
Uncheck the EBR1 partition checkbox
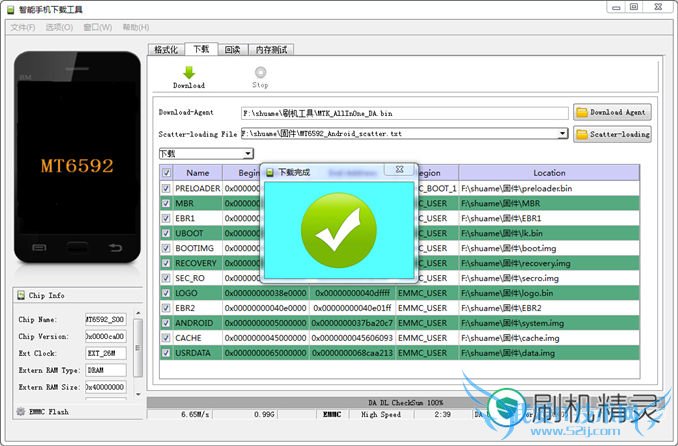(166, 218)
